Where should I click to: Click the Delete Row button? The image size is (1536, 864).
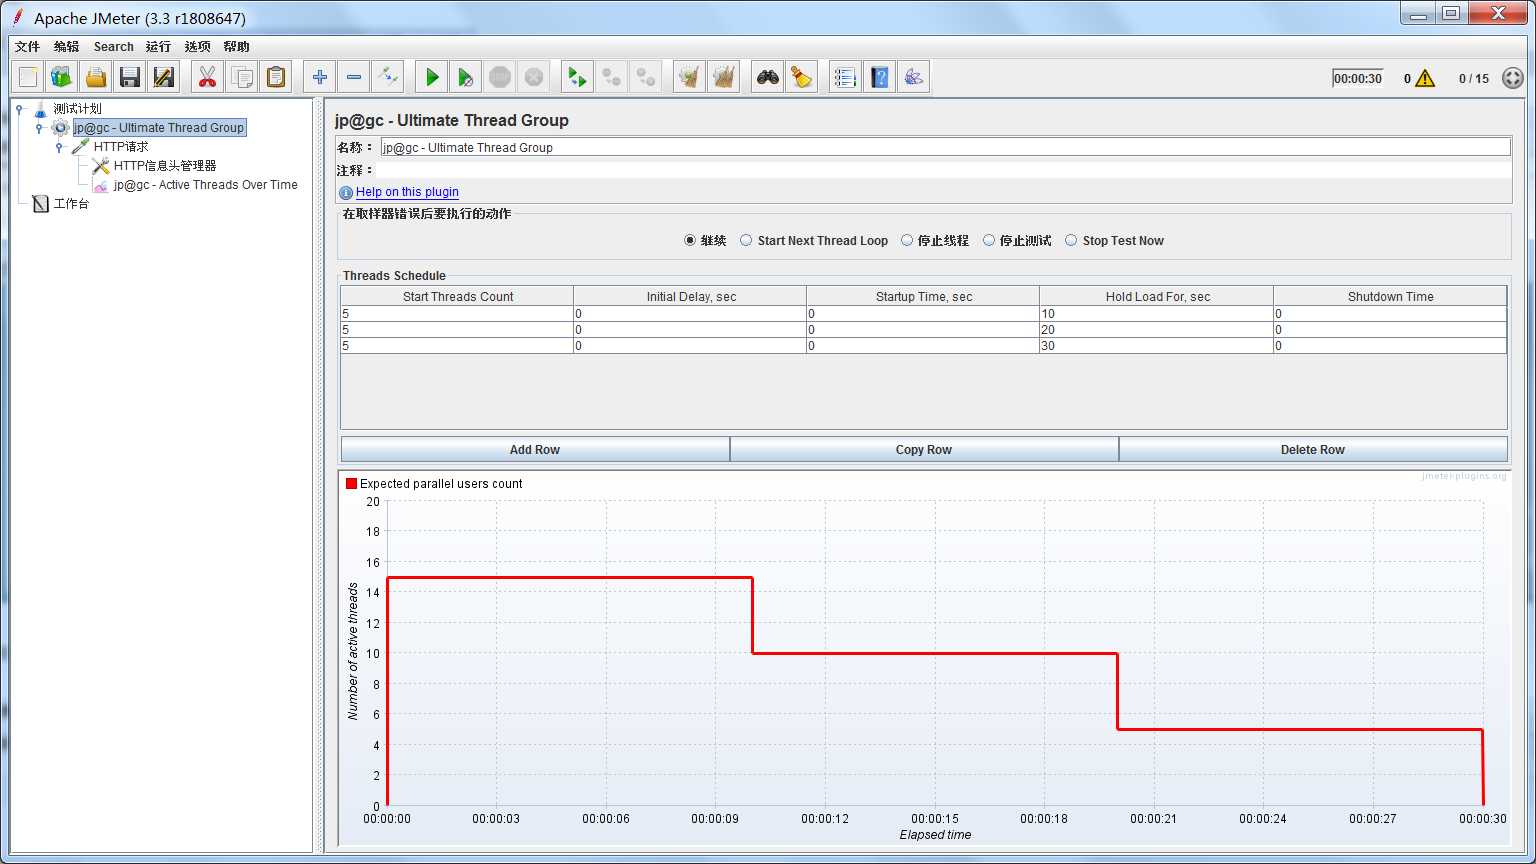pyautogui.click(x=1313, y=449)
